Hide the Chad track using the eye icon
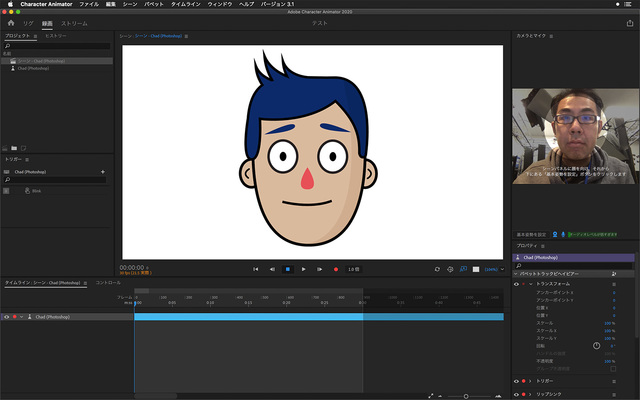This screenshot has width=640, height=400. point(6,316)
